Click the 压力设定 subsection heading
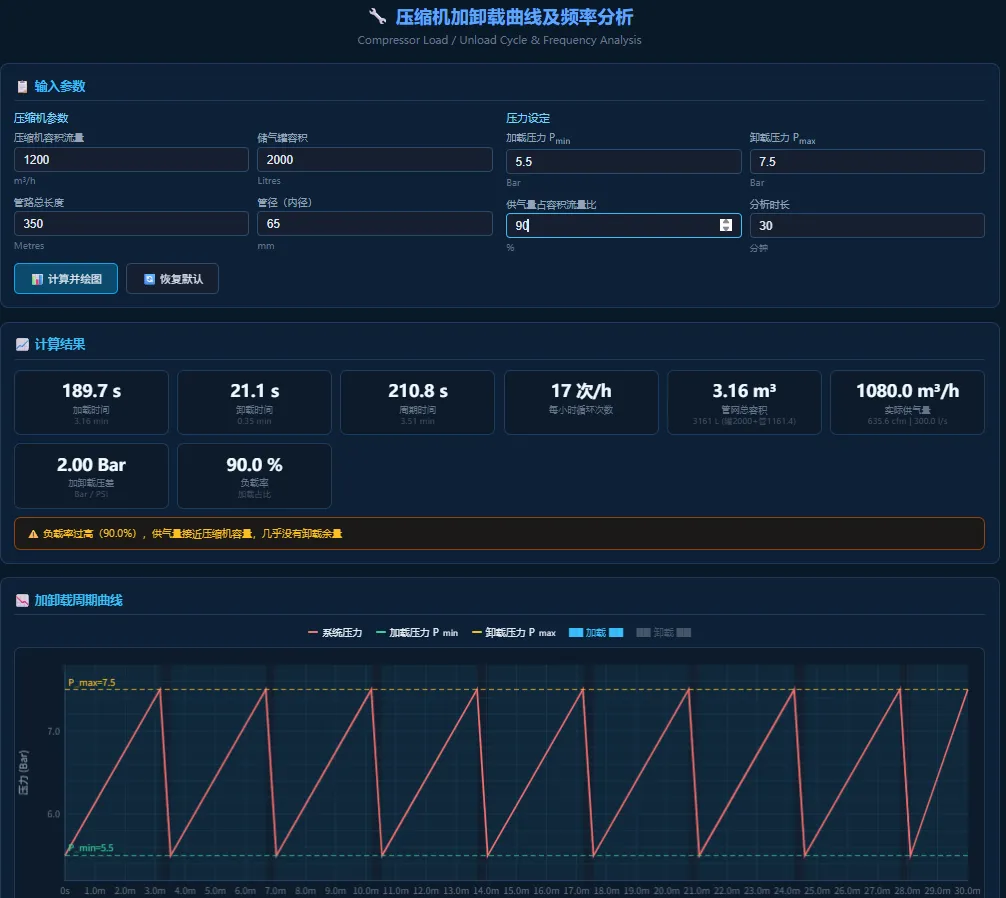The height and width of the screenshot is (898, 1006). [528, 118]
